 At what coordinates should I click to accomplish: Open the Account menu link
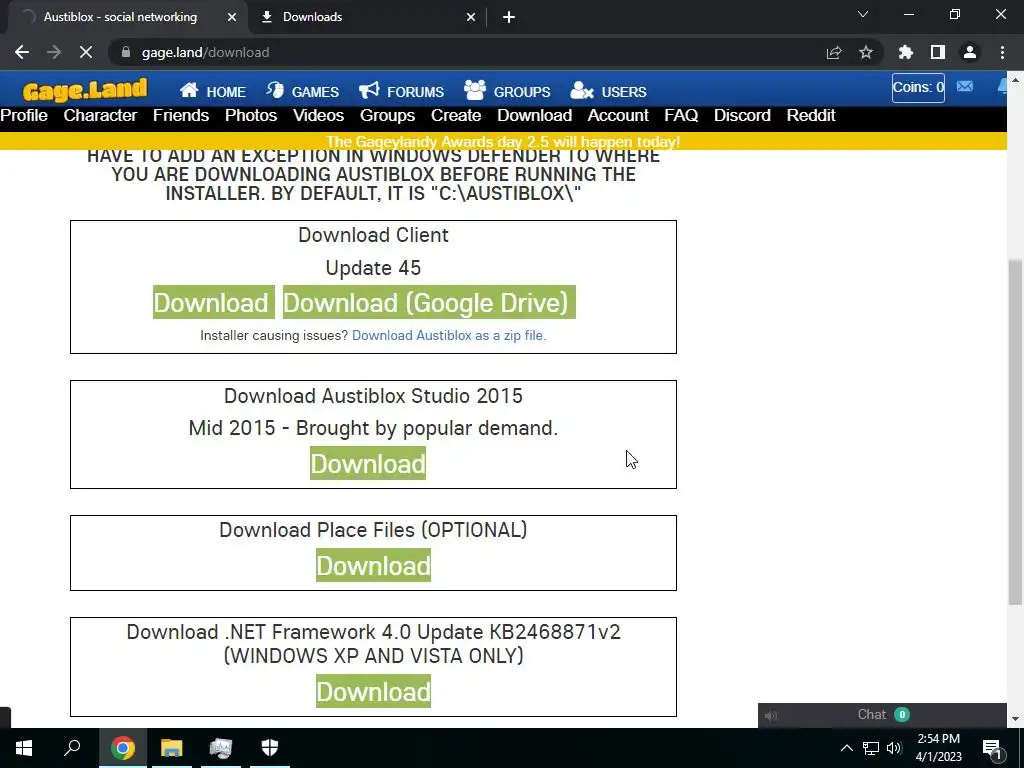[x=618, y=116]
